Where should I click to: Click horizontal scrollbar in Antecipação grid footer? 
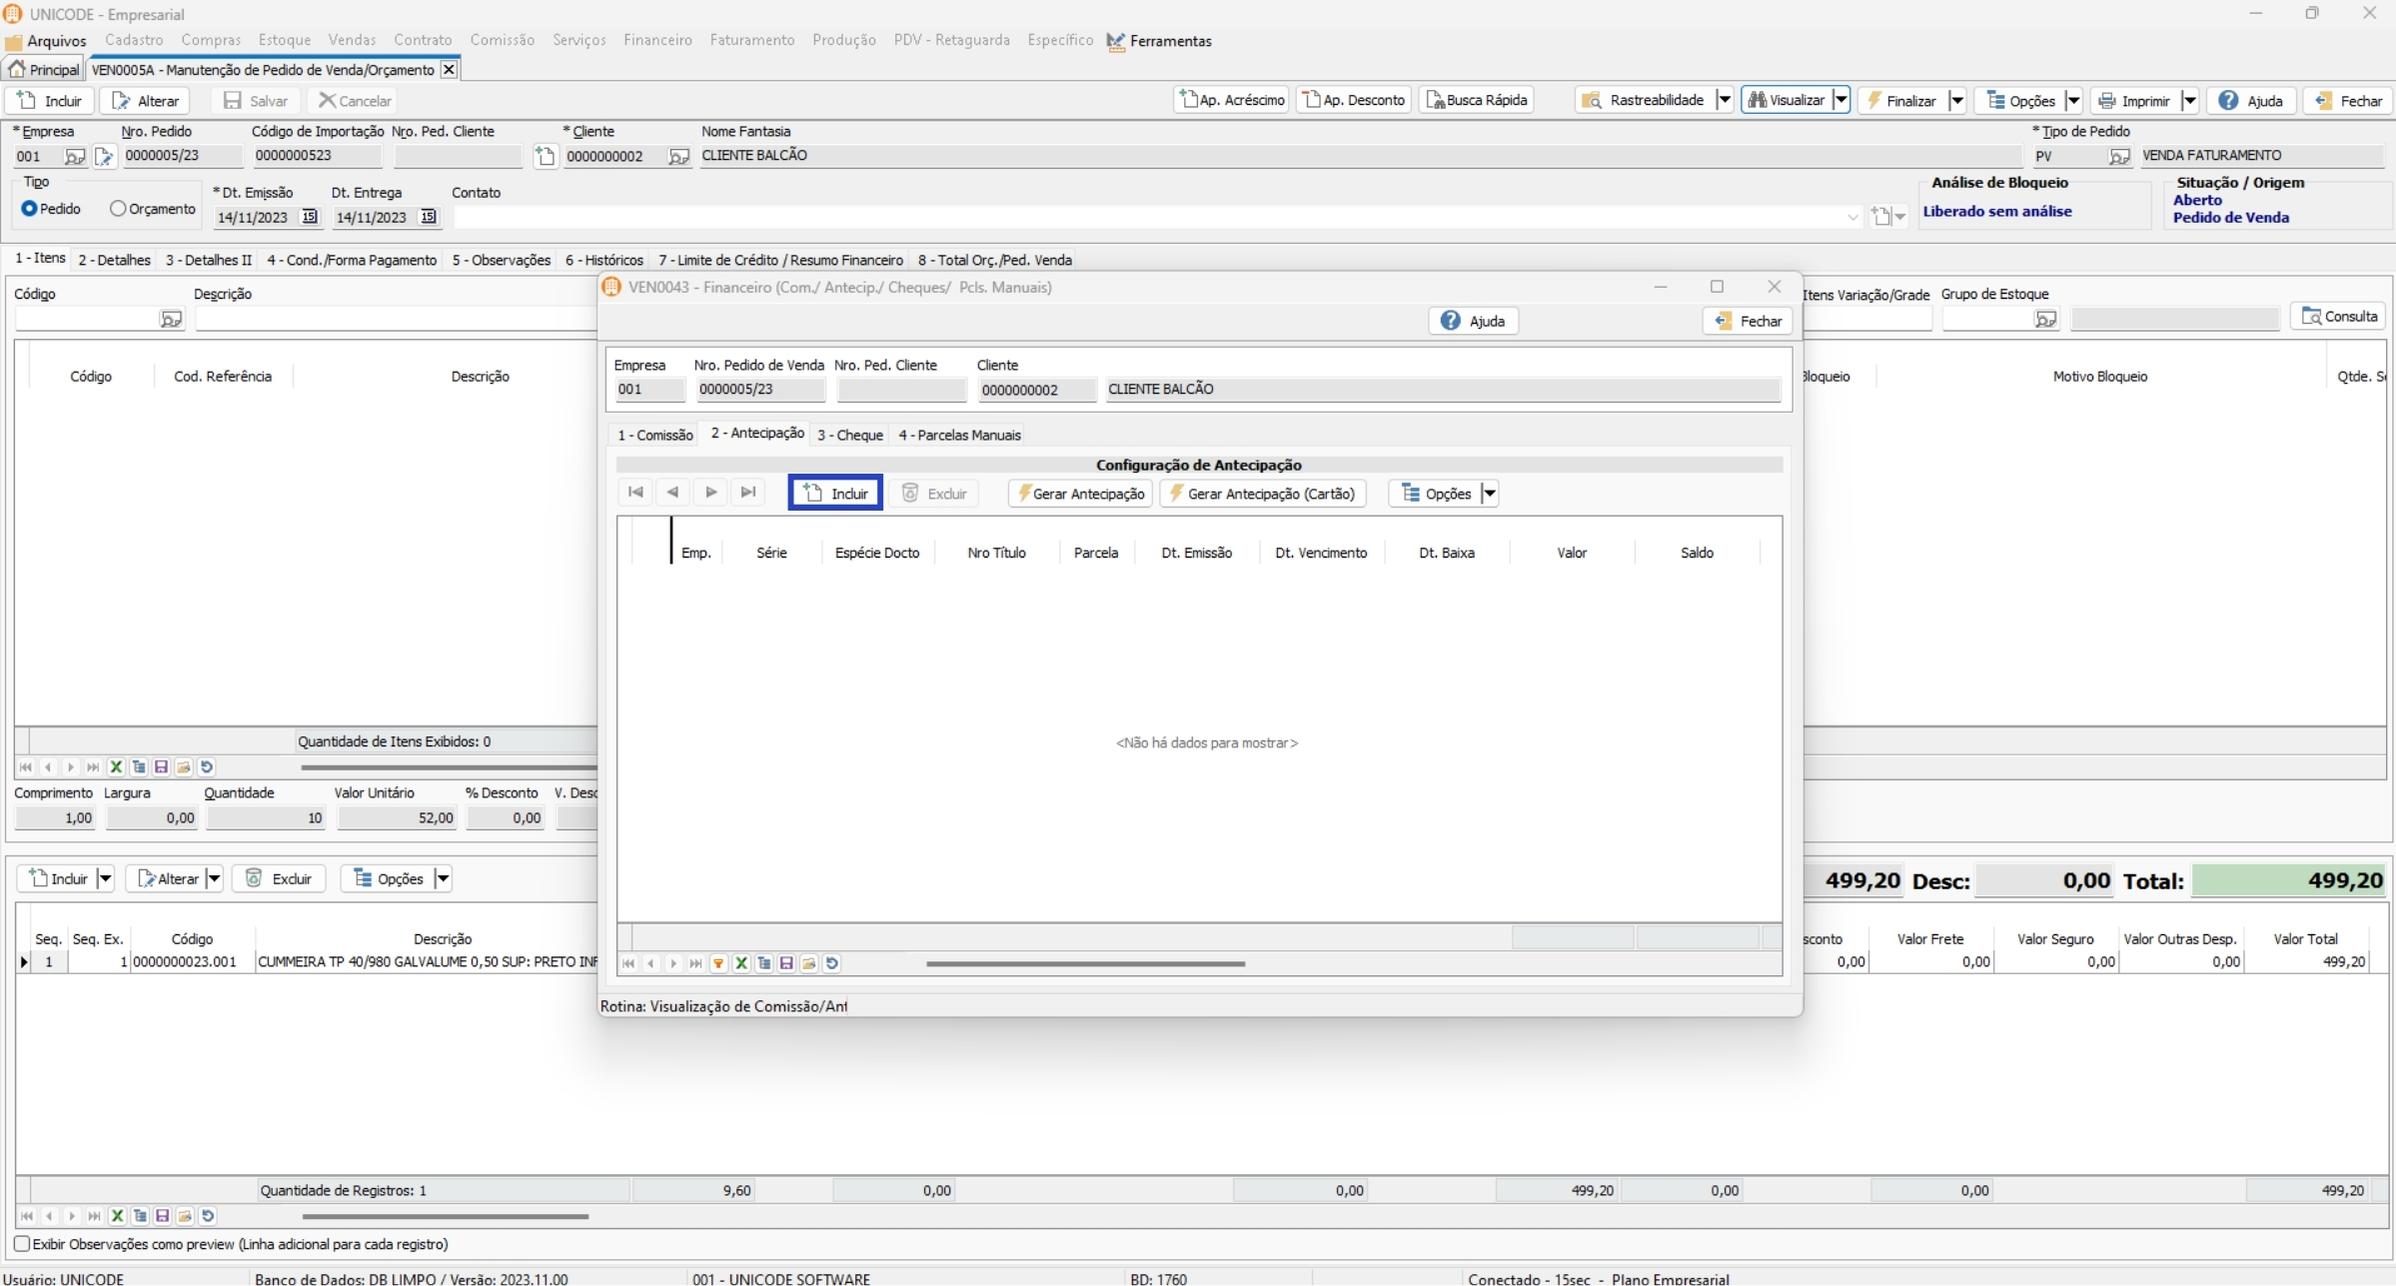(x=1085, y=964)
